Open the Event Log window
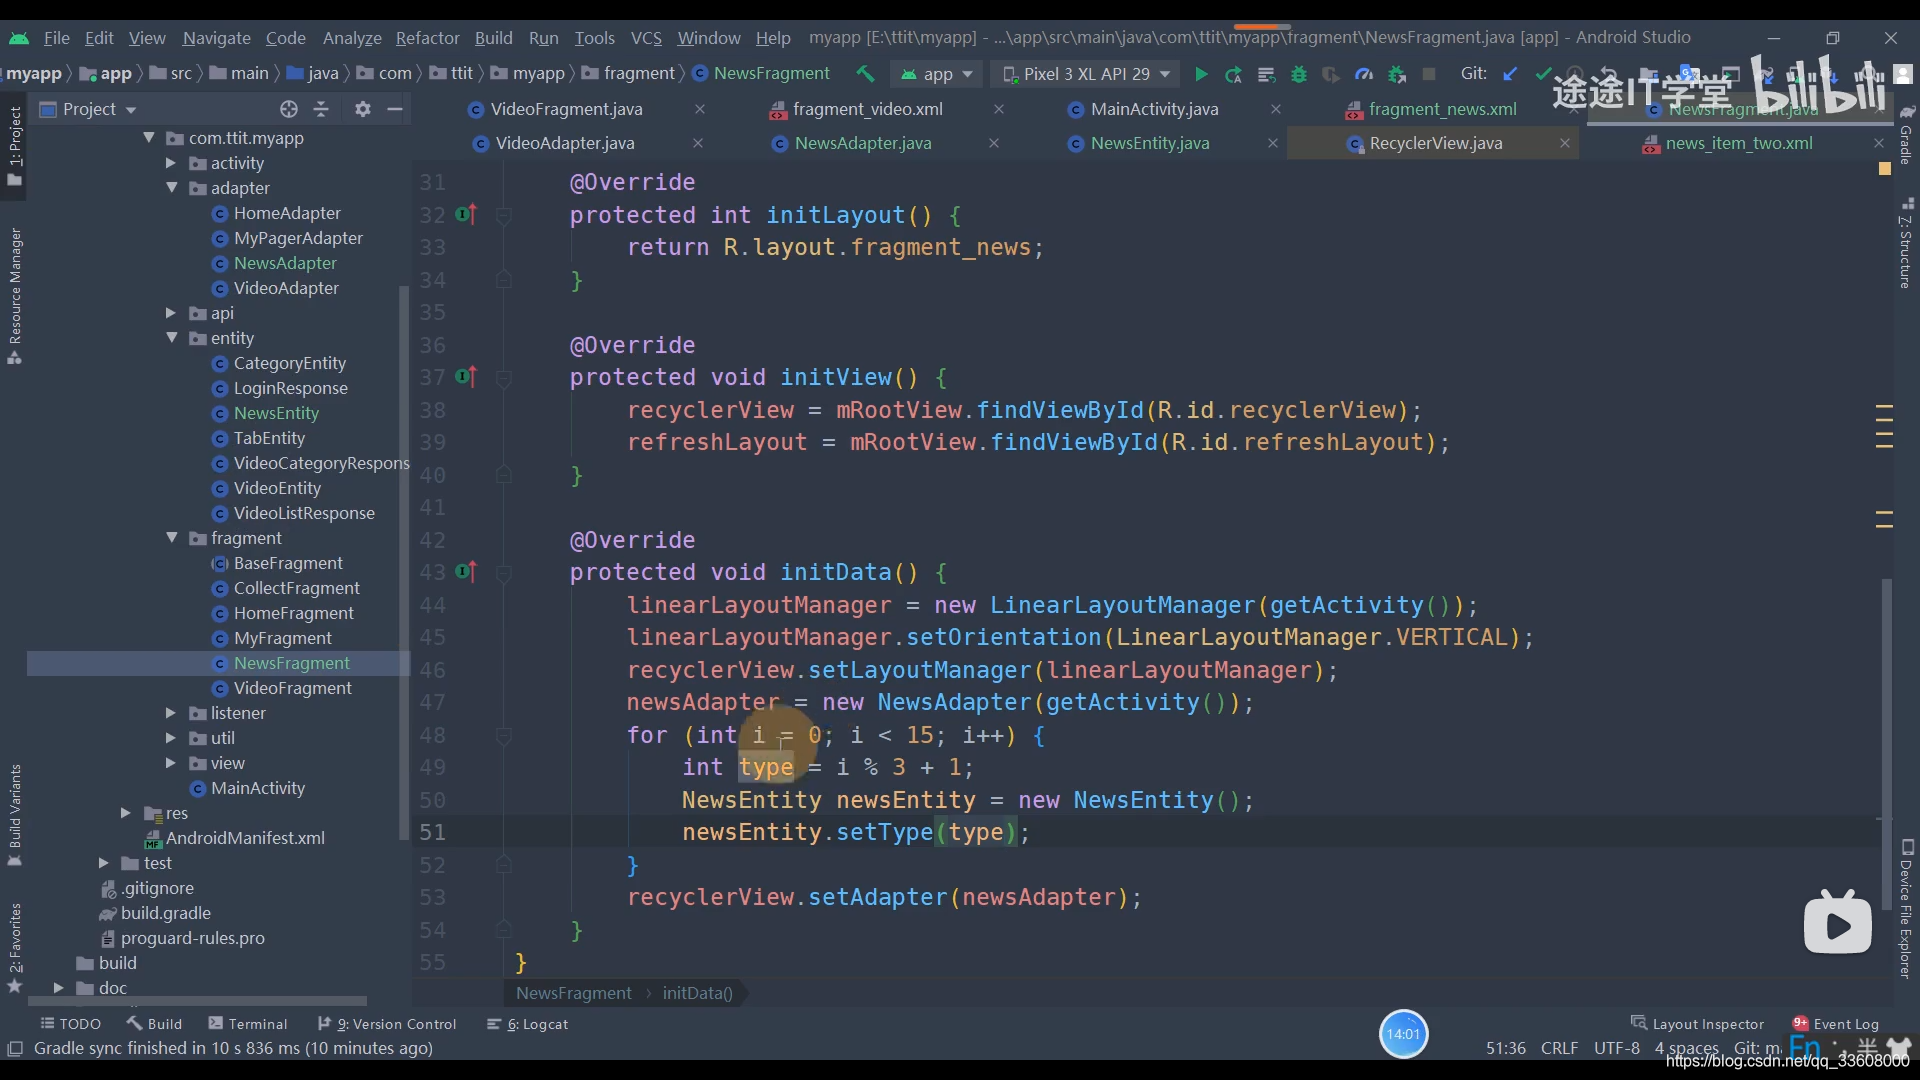 pyautogui.click(x=1836, y=1023)
